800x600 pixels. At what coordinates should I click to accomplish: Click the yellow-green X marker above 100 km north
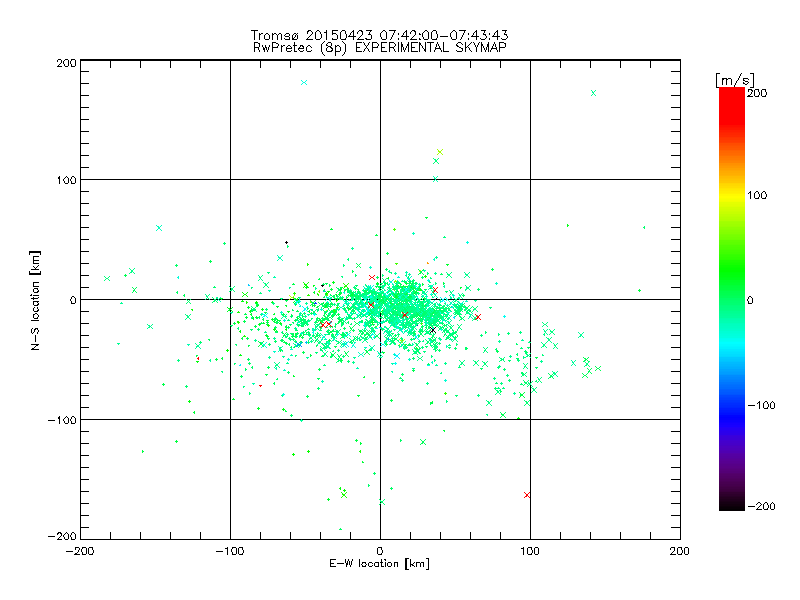tap(440, 152)
